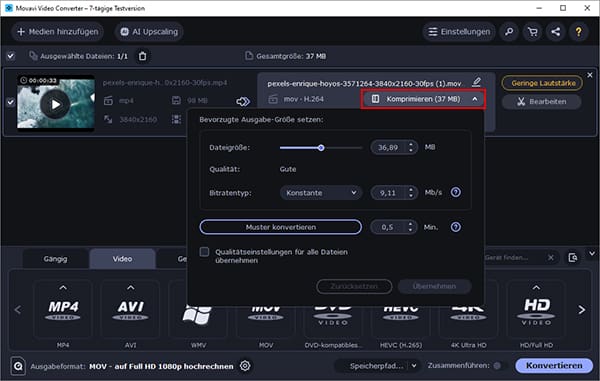Toggle the checkbox for the pexels video file

click(x=10, y=102)
